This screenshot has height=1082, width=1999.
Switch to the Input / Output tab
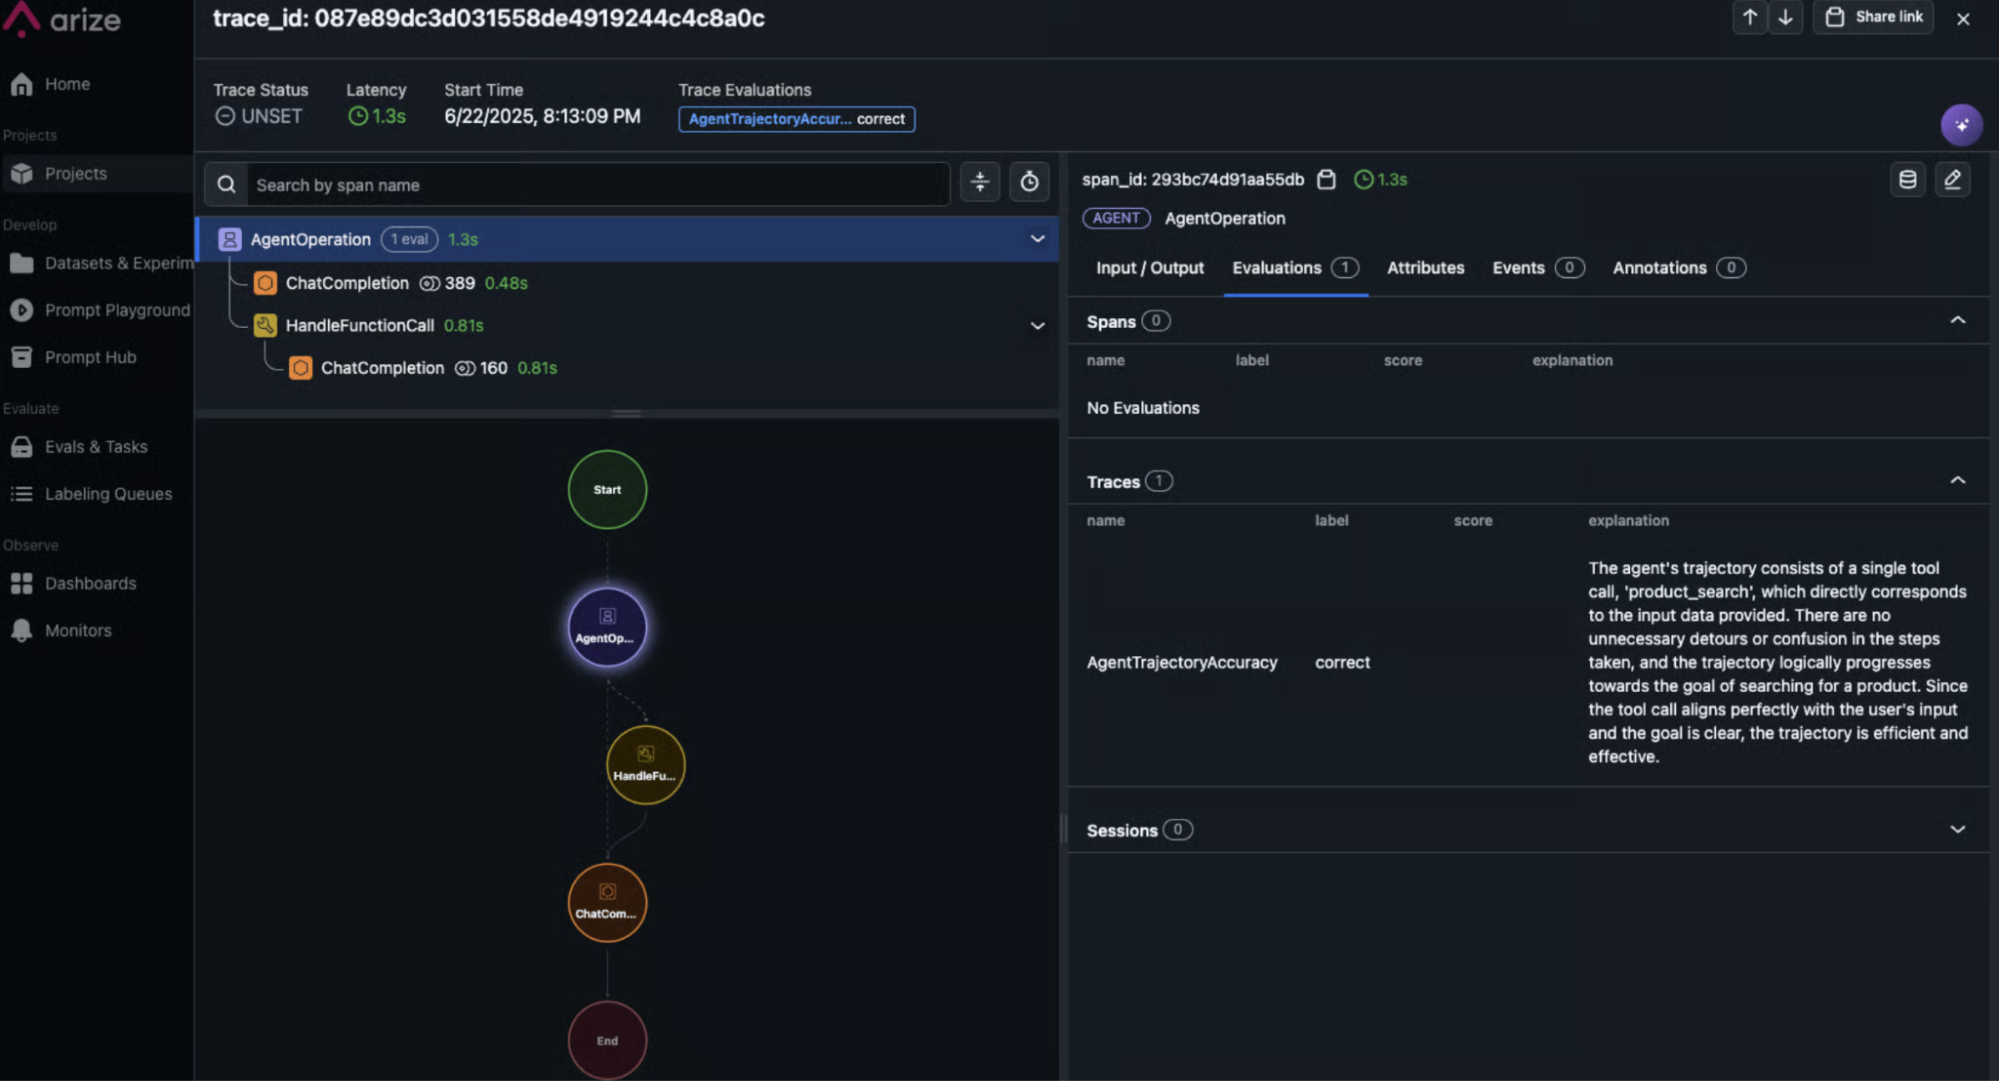(x=1149, y=268)
